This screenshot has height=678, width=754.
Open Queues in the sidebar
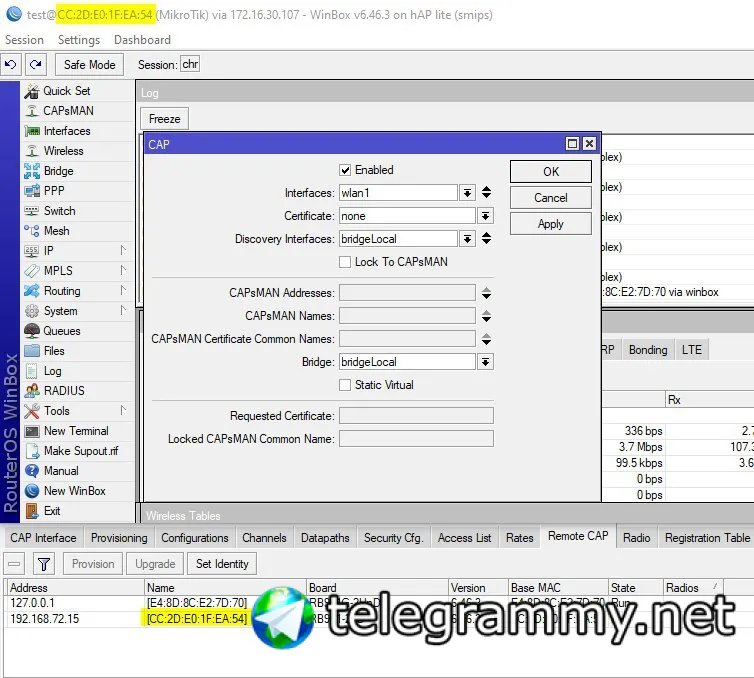62,331
